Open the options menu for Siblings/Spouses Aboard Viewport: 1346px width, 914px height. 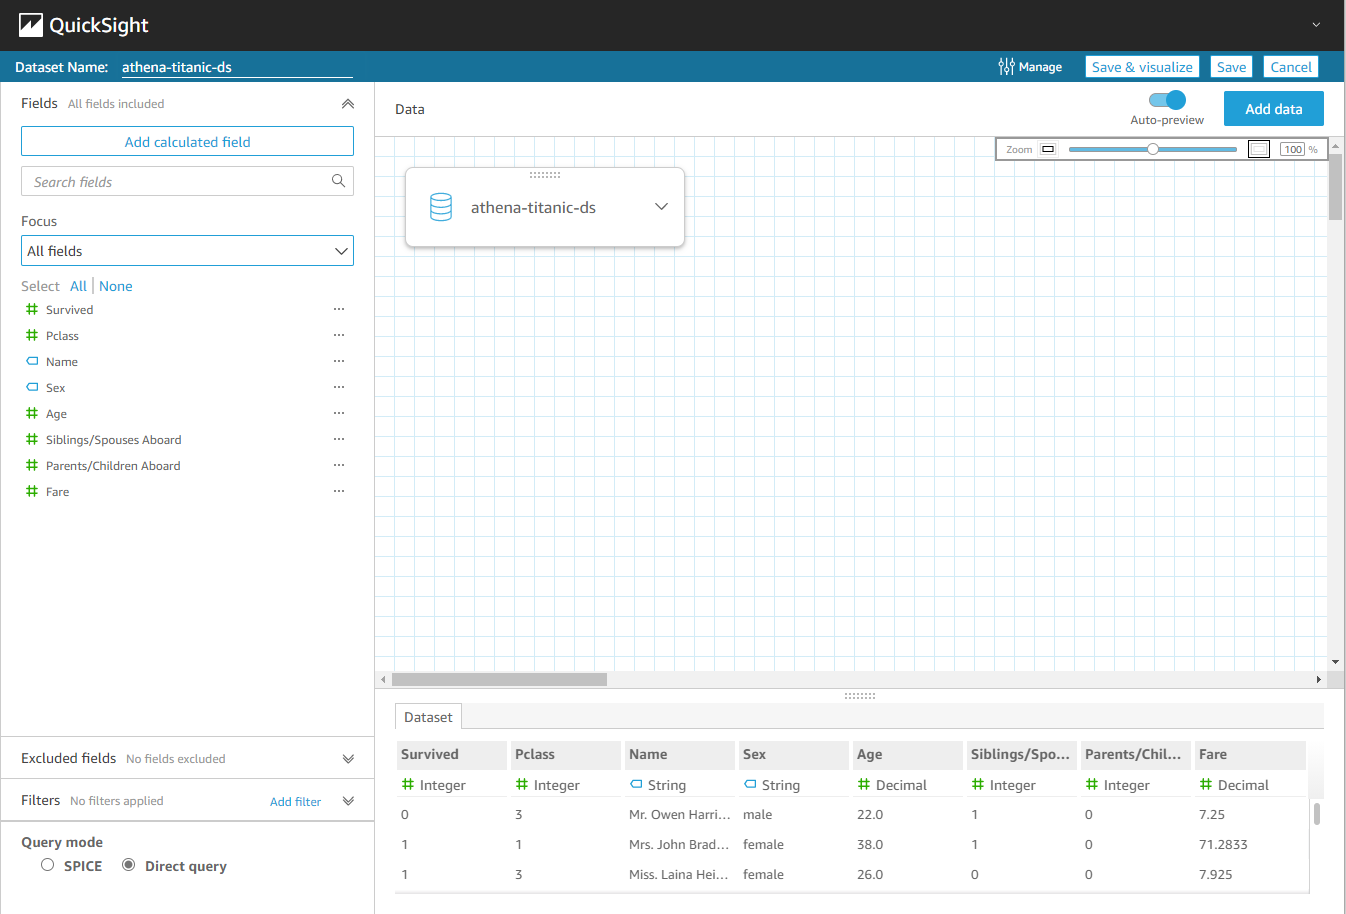[x=339, y=440]
